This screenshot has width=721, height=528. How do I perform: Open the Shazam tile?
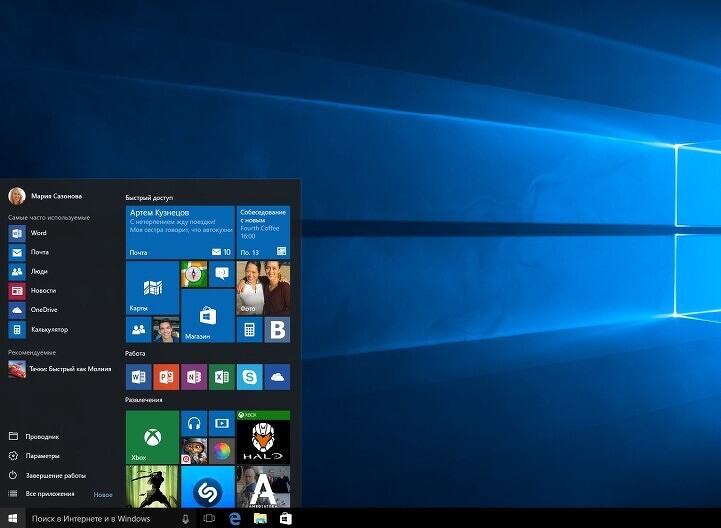[x=208, y=487]
